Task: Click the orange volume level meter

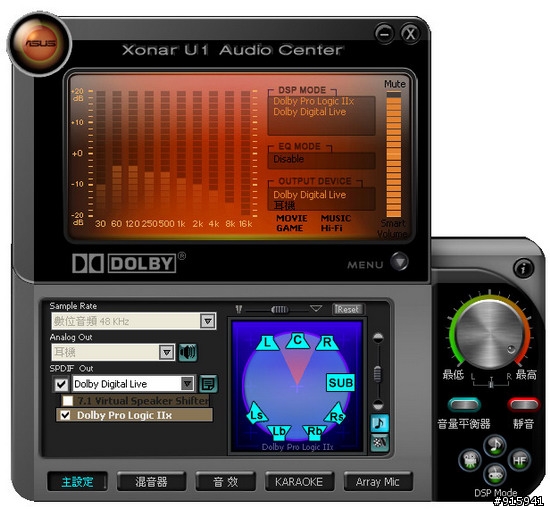Action: (x=394, y=154)
